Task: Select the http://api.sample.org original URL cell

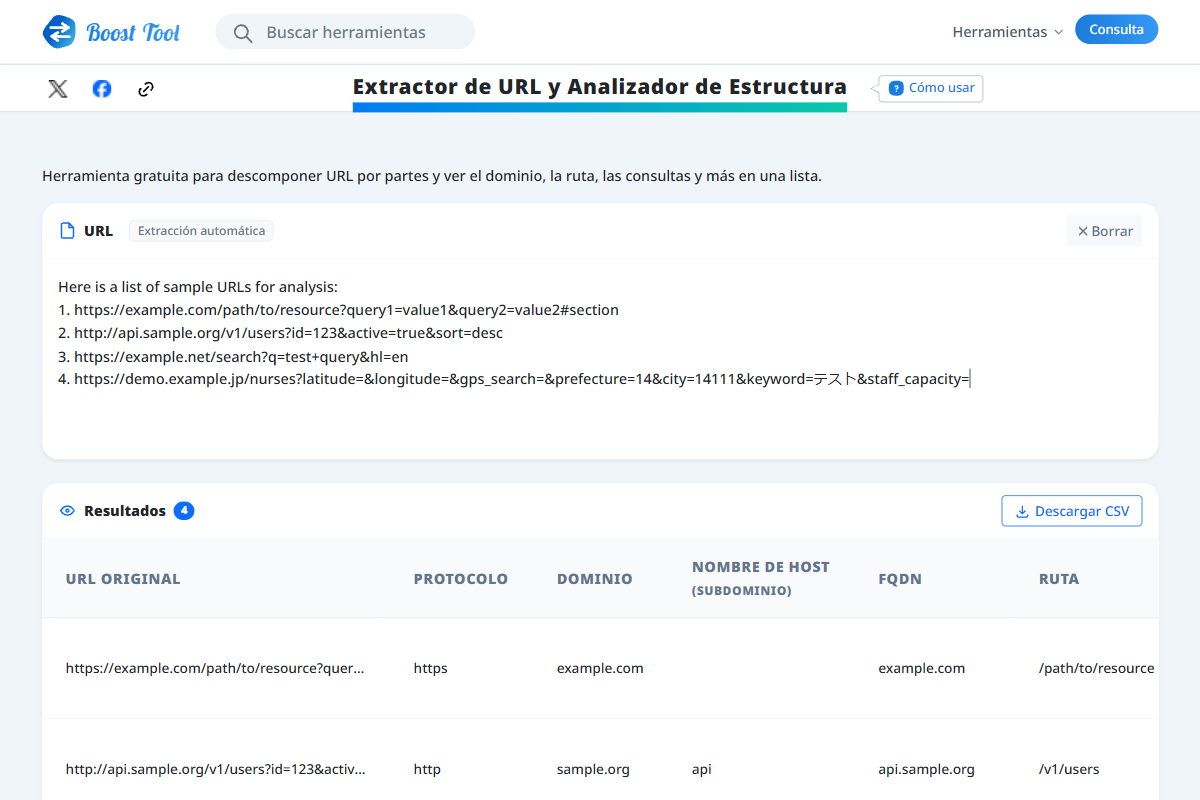Action: [215, 769]
